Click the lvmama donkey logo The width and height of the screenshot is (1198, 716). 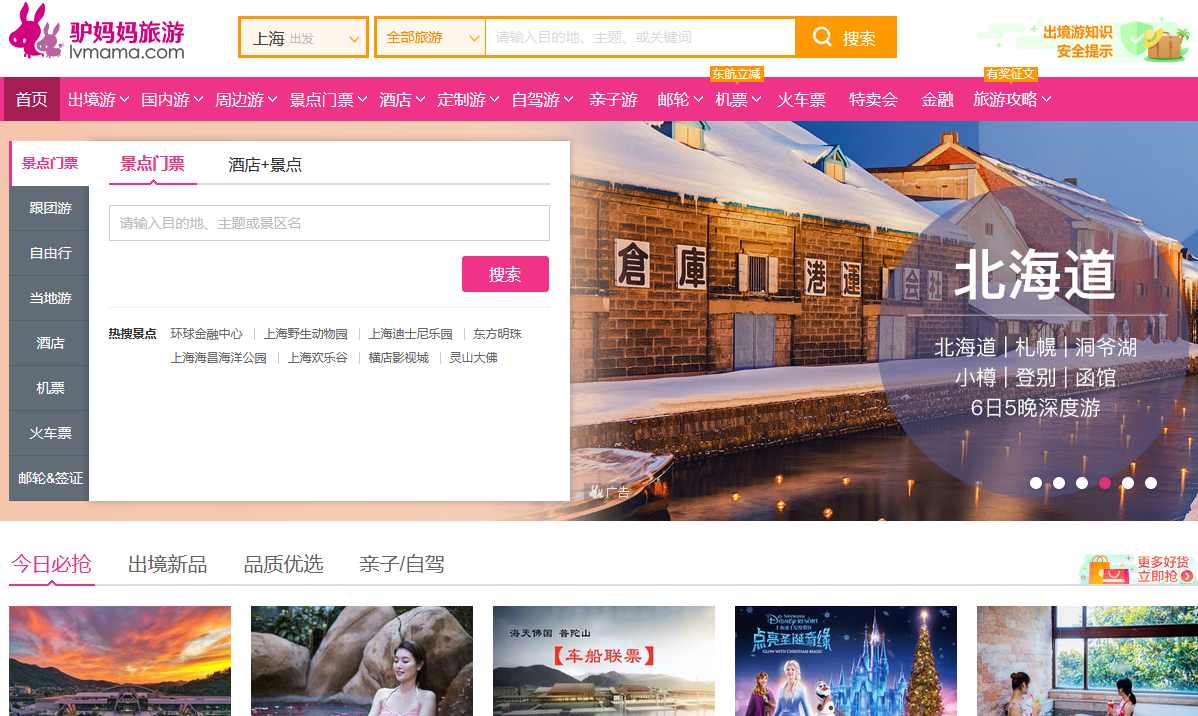pyautogui.click(x=95, y=37)
